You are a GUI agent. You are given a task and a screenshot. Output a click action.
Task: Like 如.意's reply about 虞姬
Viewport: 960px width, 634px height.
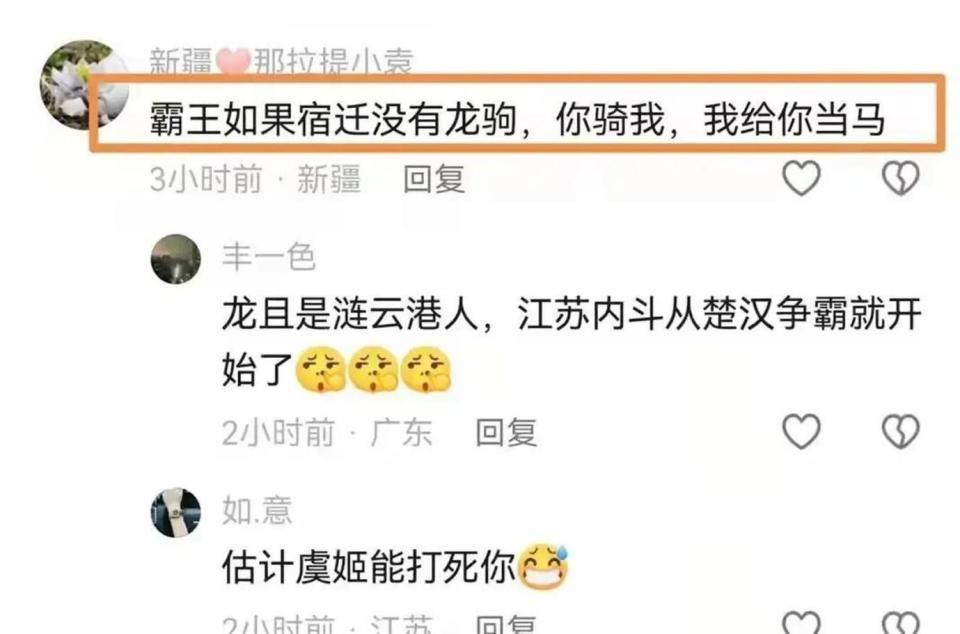coord(801,622)
